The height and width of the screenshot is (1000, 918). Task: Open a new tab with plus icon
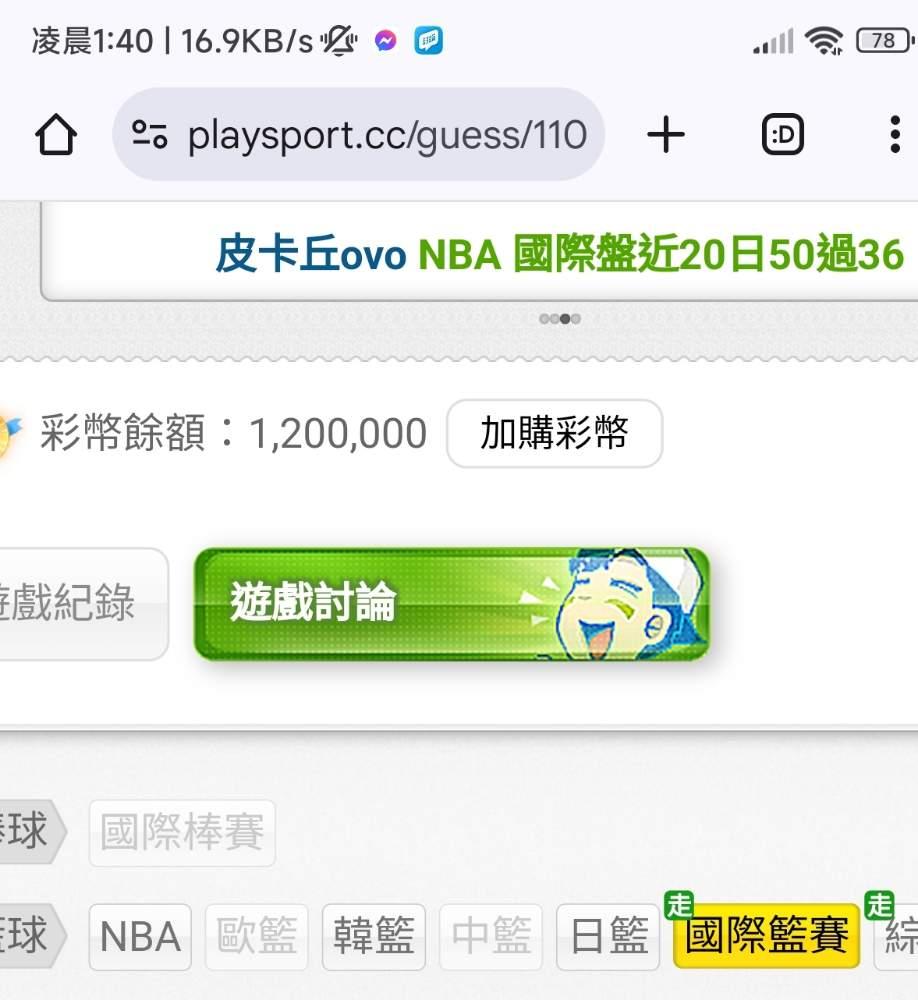(666, 135)
